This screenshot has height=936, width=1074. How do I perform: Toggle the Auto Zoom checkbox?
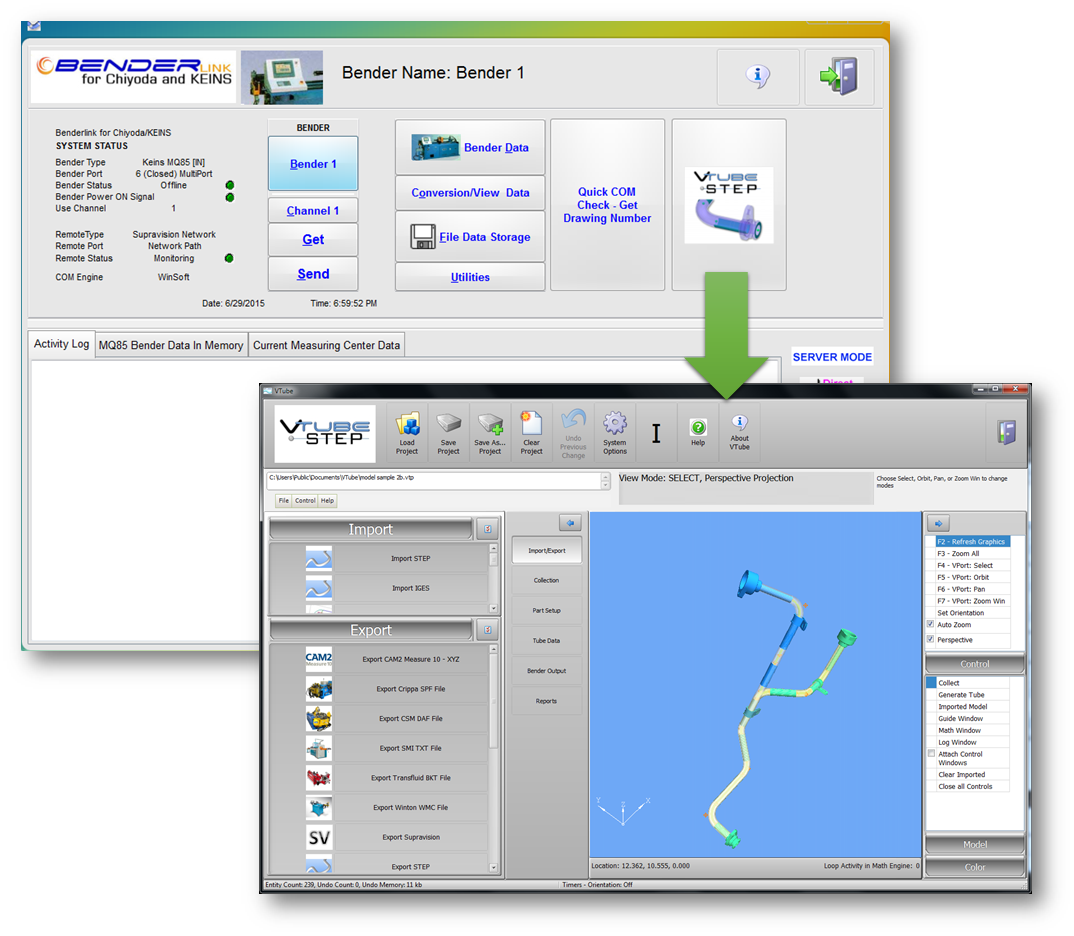coord(931,625)
